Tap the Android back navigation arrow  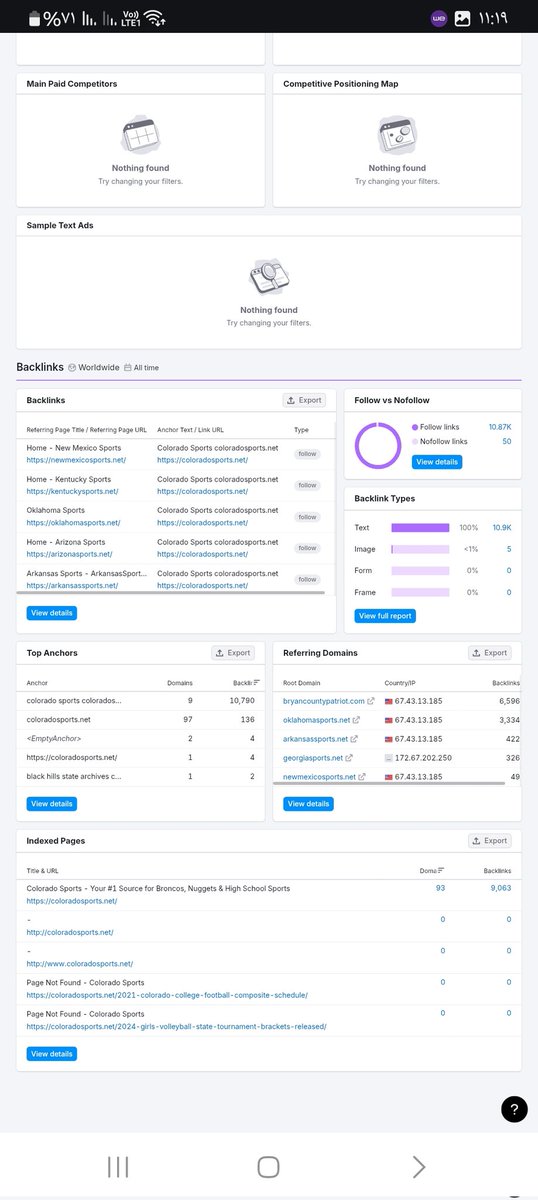(x=418, y=1167)
